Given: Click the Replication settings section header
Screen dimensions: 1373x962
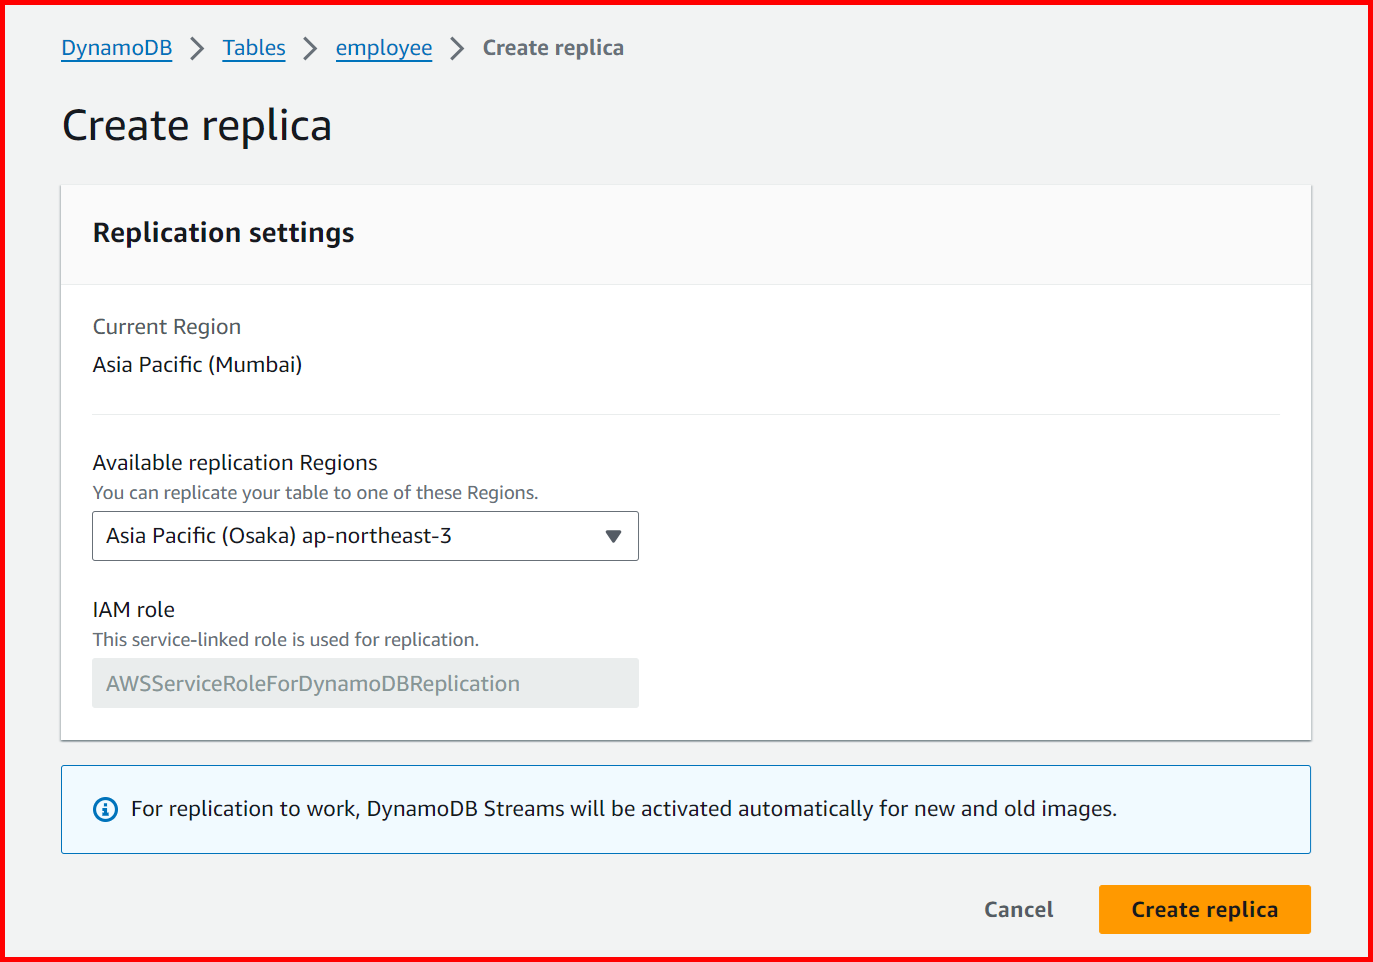Looking at the screenshot, I should (223, 232).
